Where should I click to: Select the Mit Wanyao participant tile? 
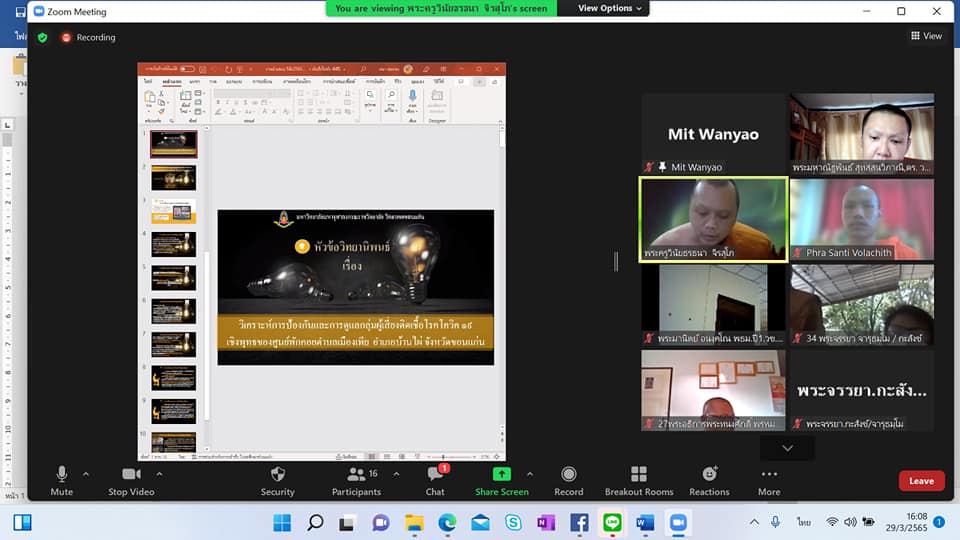coord(713,134)
